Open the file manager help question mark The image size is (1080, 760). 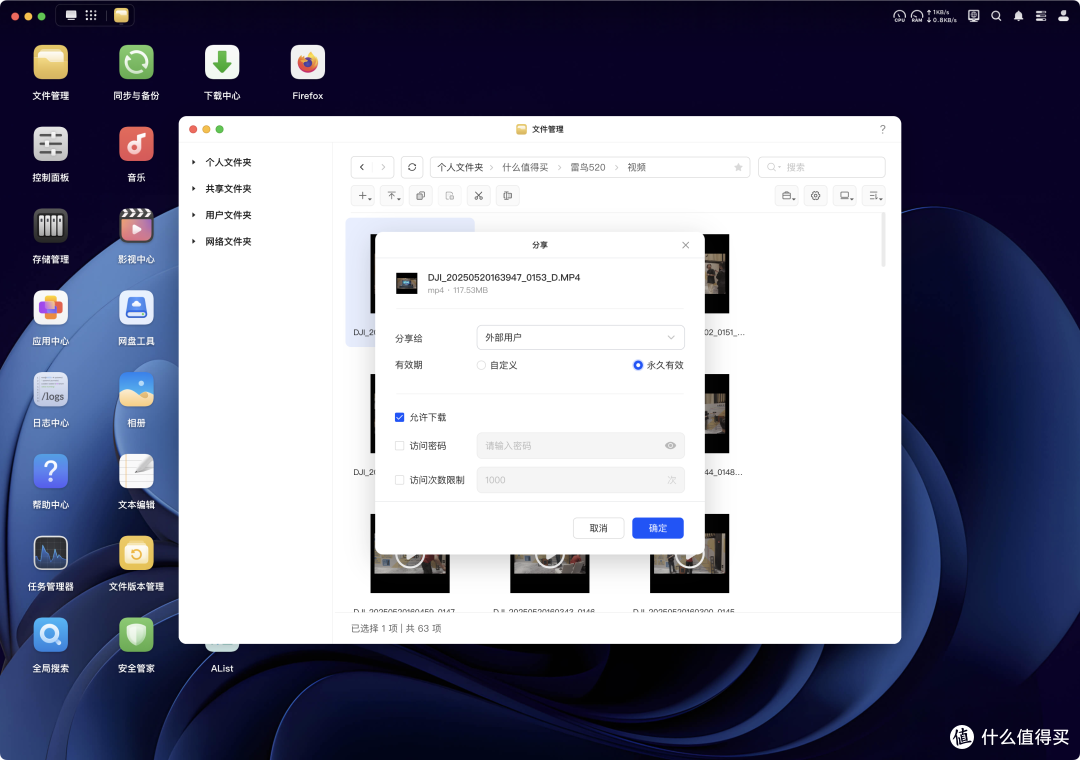click(882, 130)
